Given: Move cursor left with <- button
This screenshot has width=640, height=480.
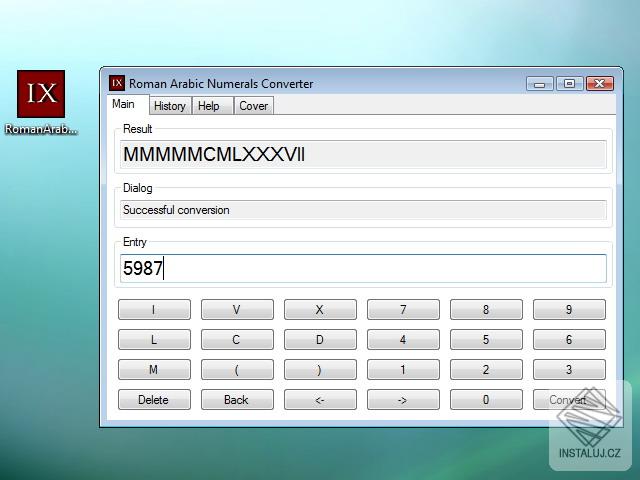Looking at the screenshot, I should (x=320, y=400).
